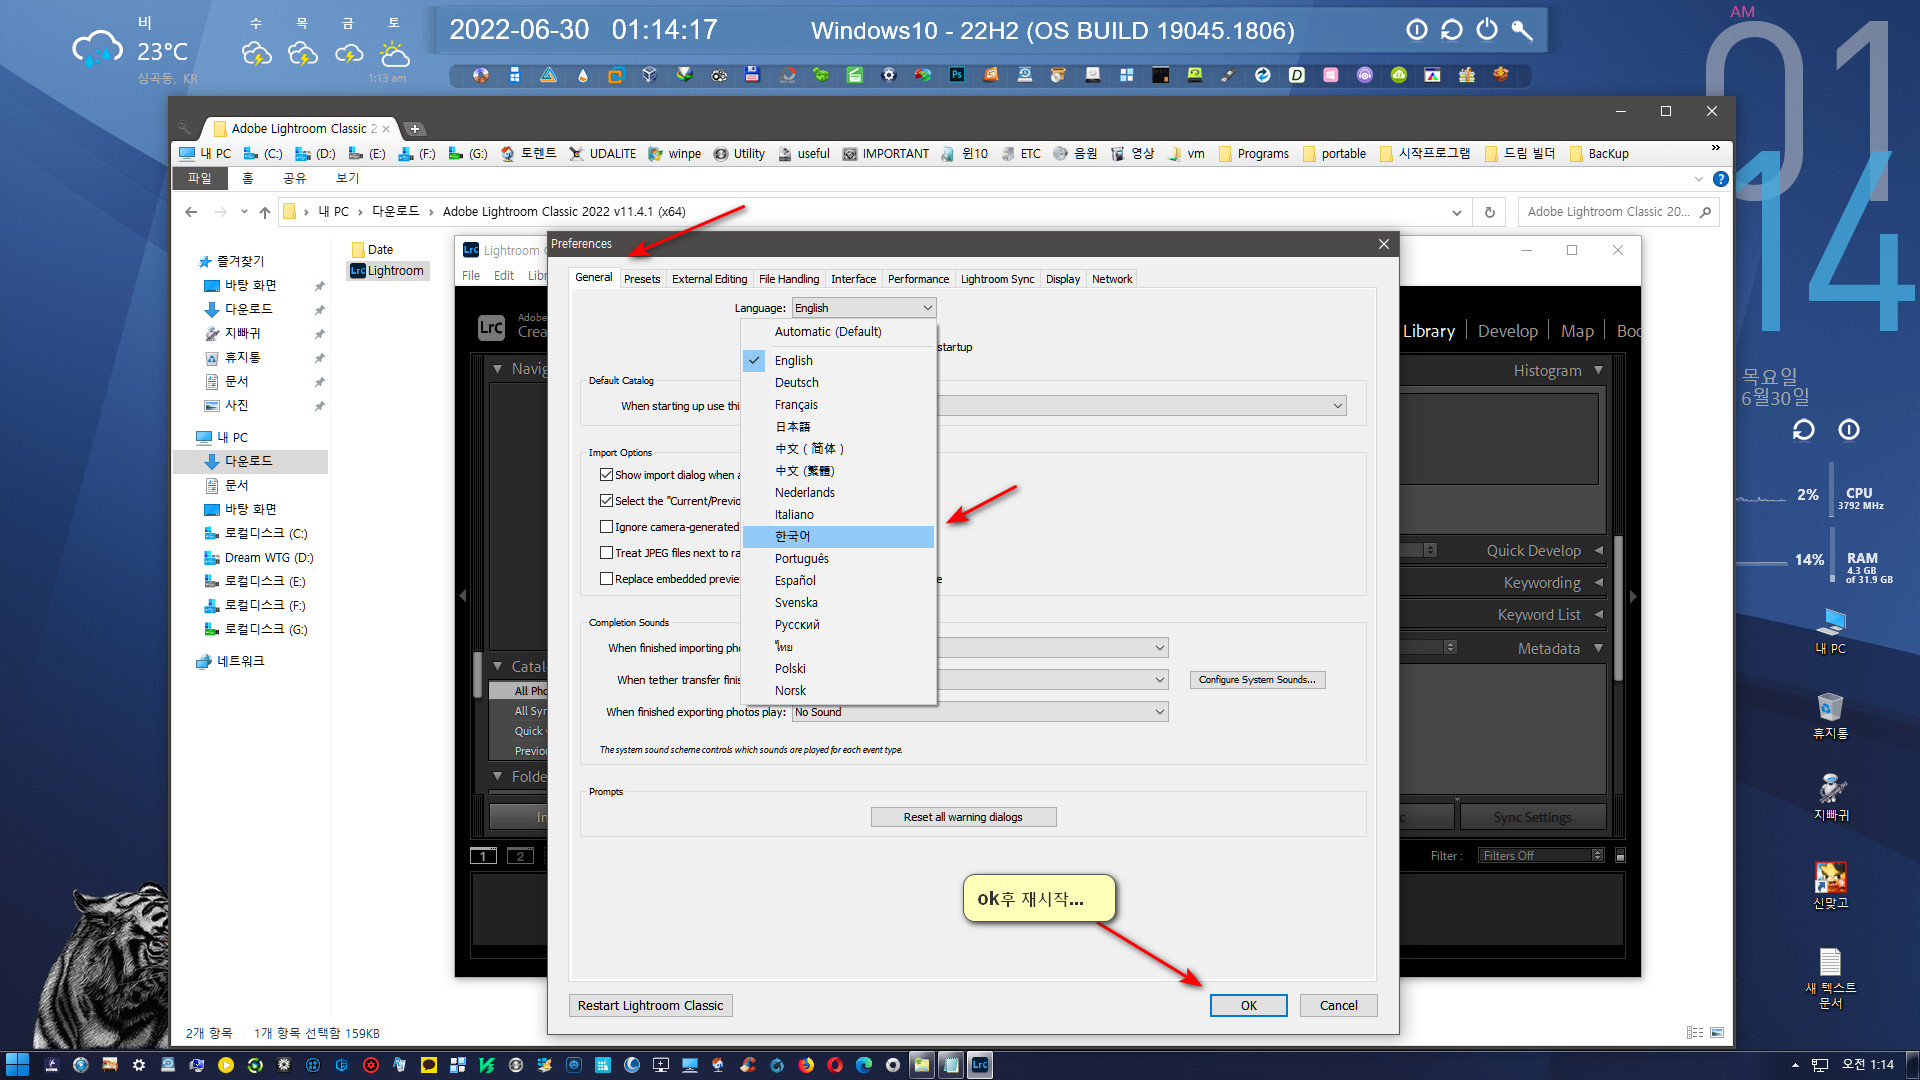
Task: Expand the Quick Develop panel
Action: pyautogui.click(x=1598, y=551)
